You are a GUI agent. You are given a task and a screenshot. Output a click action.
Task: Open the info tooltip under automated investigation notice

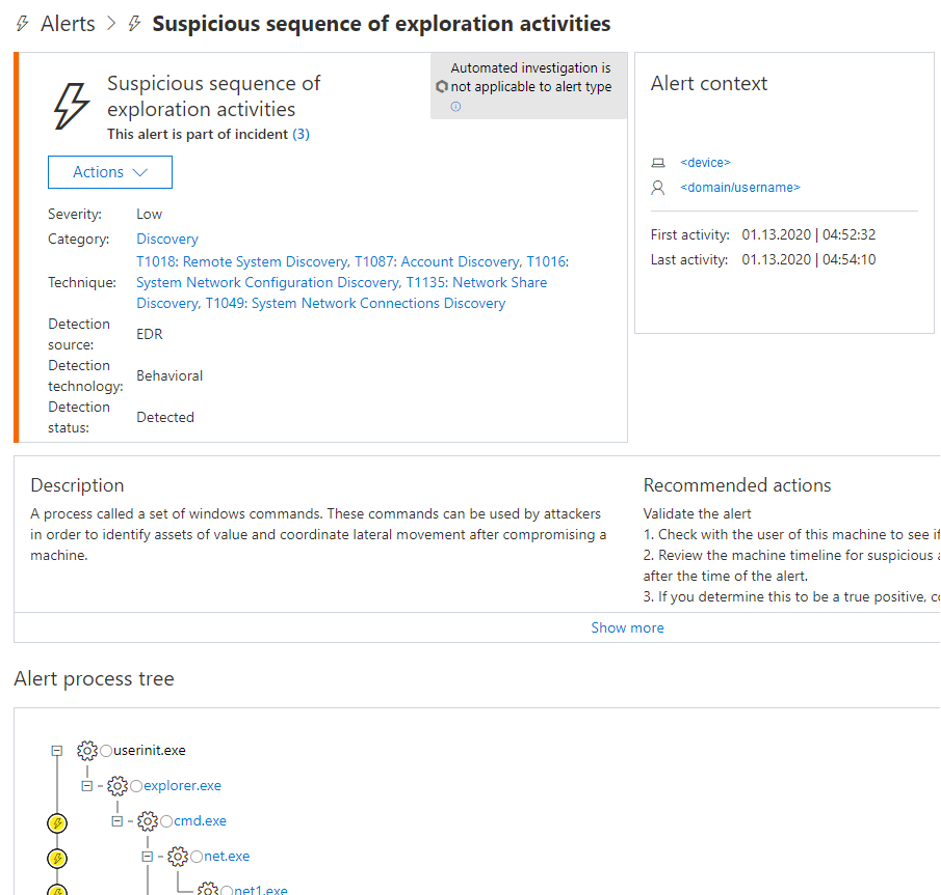455,106
